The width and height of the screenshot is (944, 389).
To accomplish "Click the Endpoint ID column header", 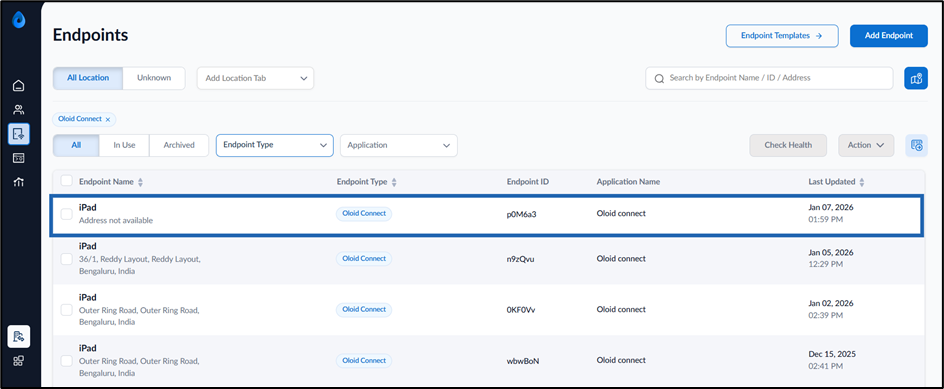I will click(528, 182).
